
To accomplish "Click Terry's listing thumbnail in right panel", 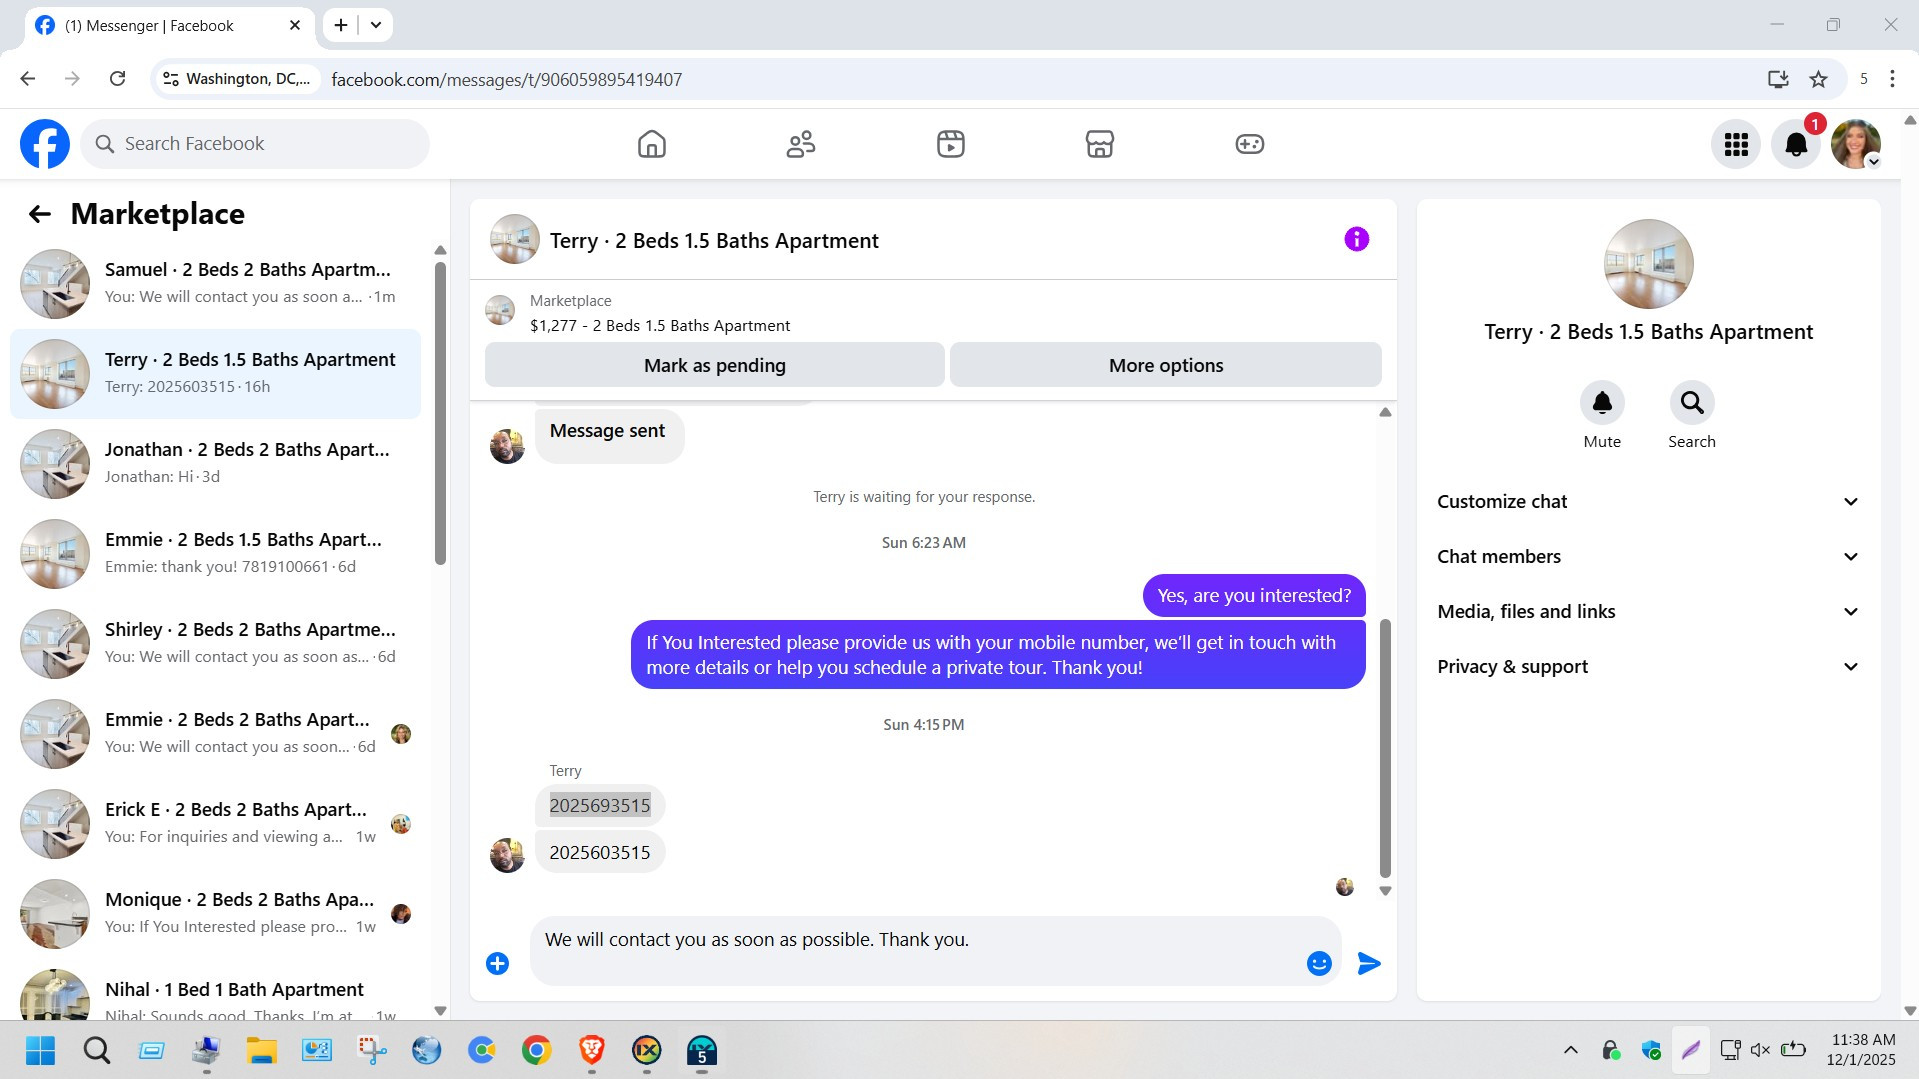I will [1648, 264].
